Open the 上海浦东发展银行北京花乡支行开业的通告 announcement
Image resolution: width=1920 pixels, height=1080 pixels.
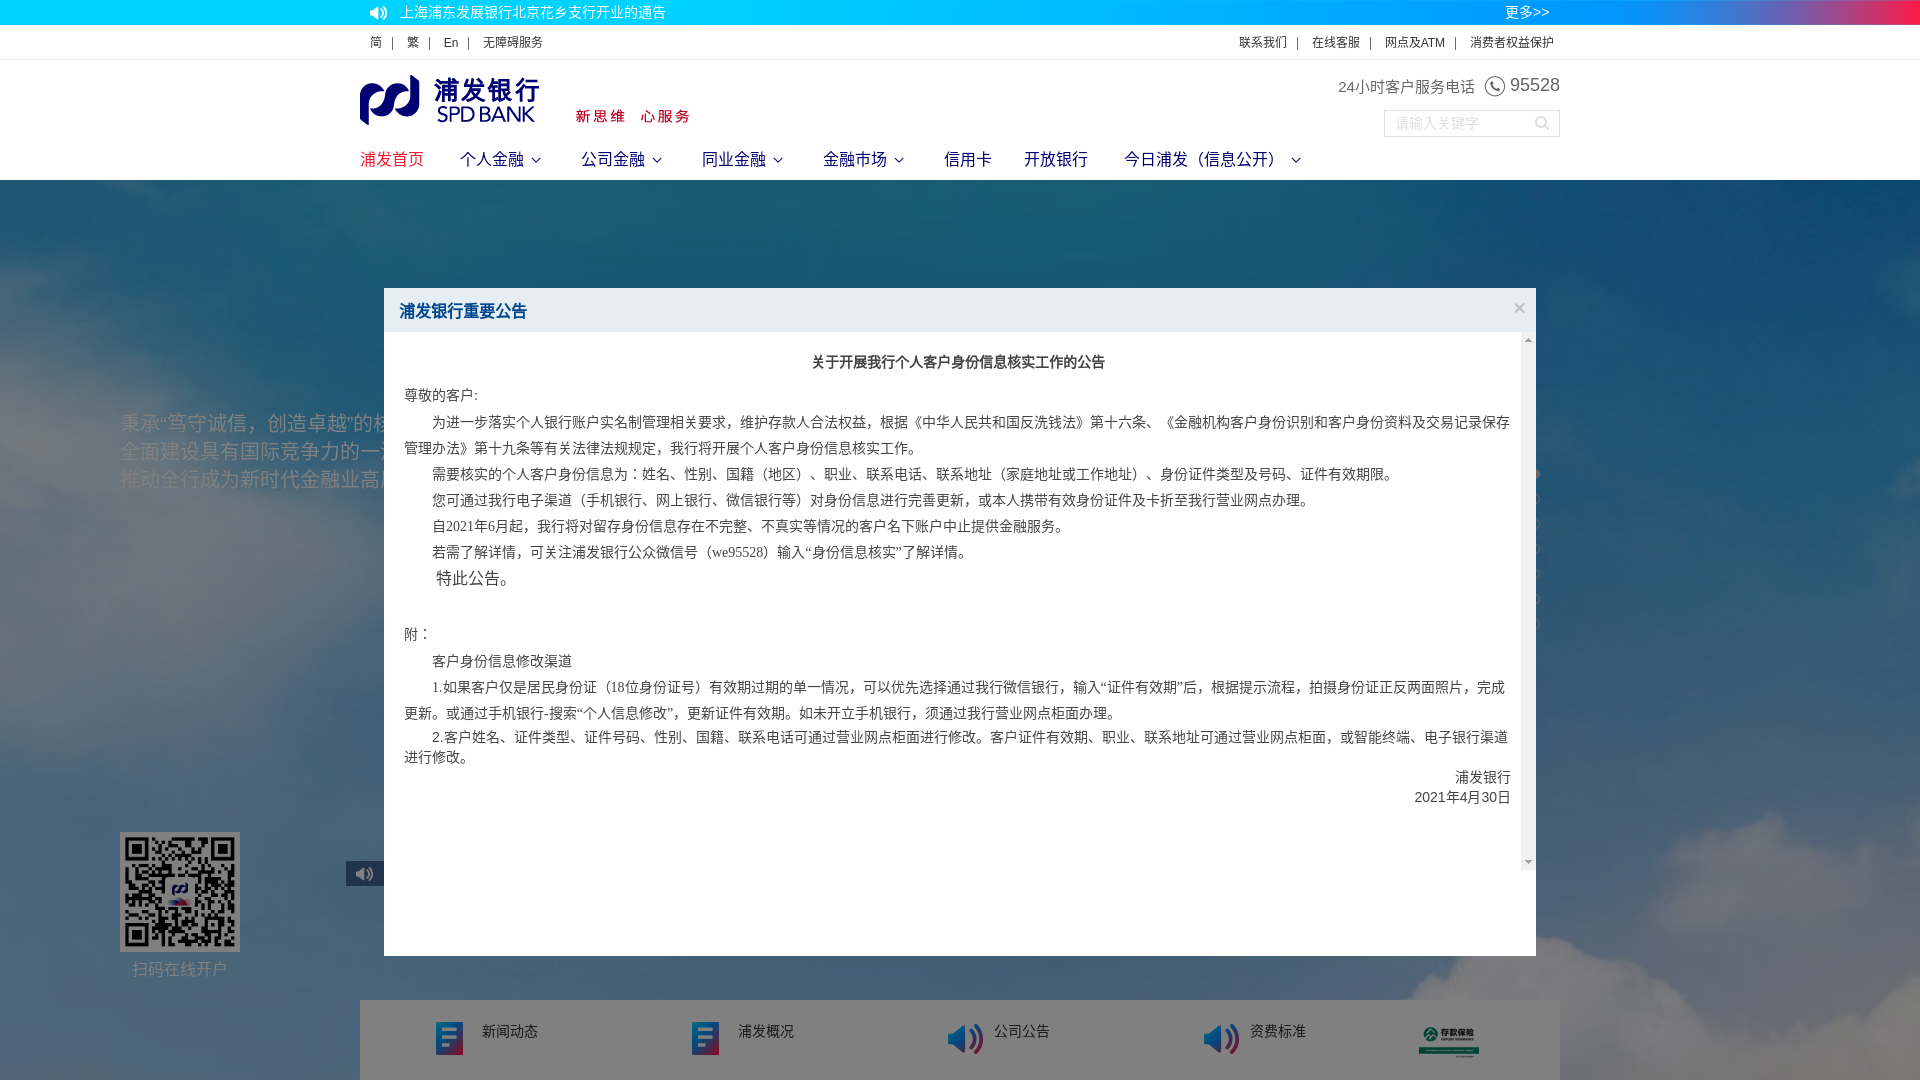pos(533,13)
